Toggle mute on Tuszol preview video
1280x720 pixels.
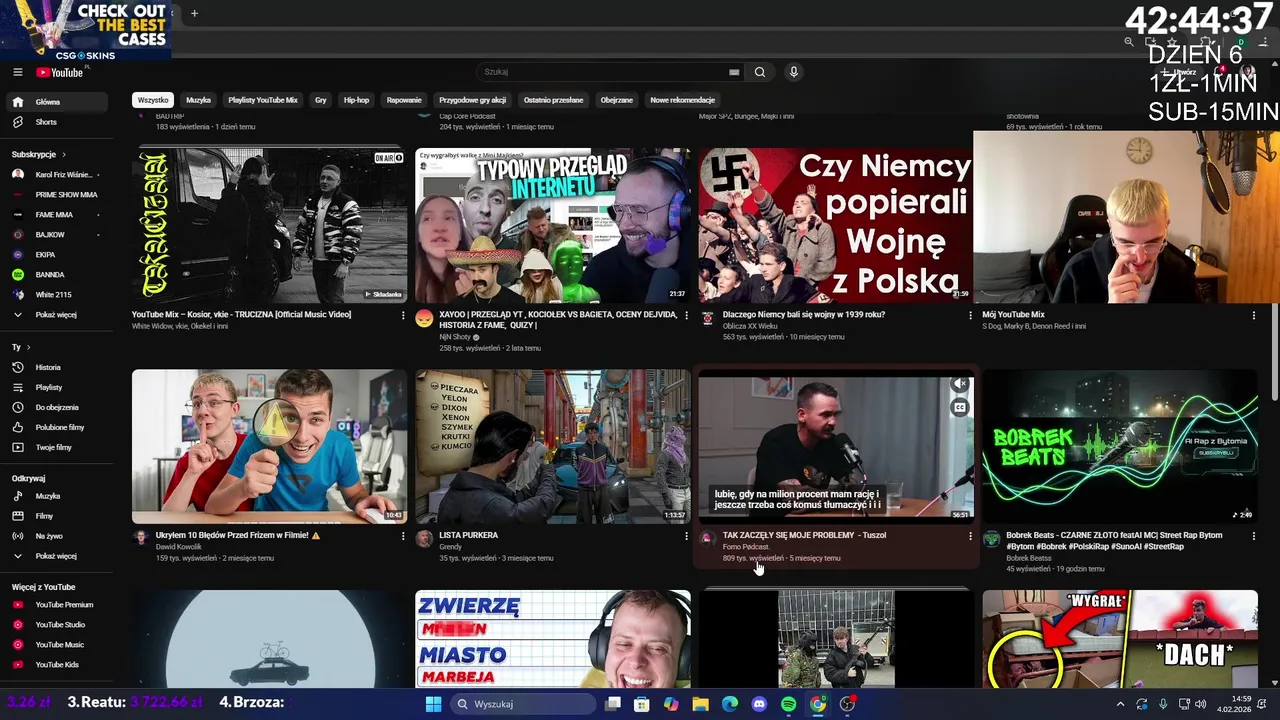[960, 384]
